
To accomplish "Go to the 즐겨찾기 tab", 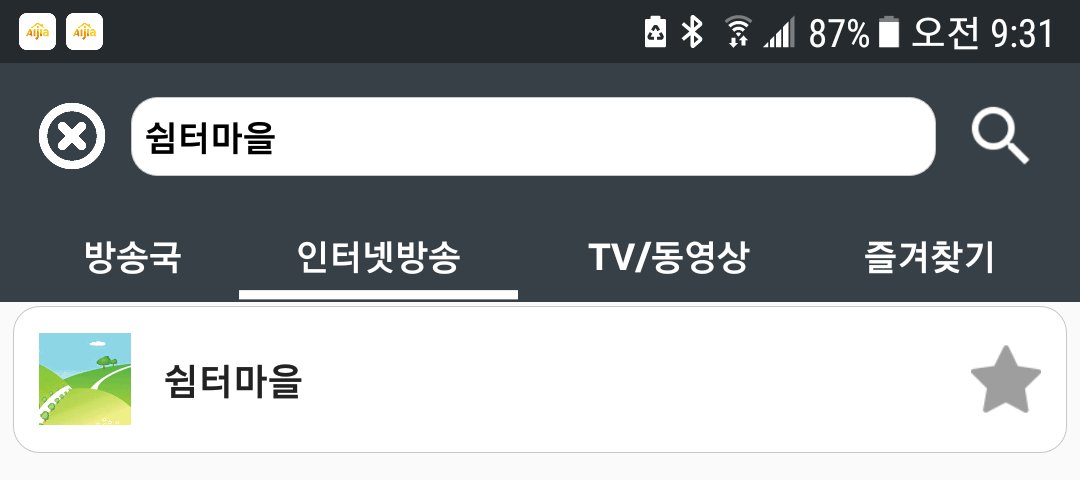I will [929, 258].
